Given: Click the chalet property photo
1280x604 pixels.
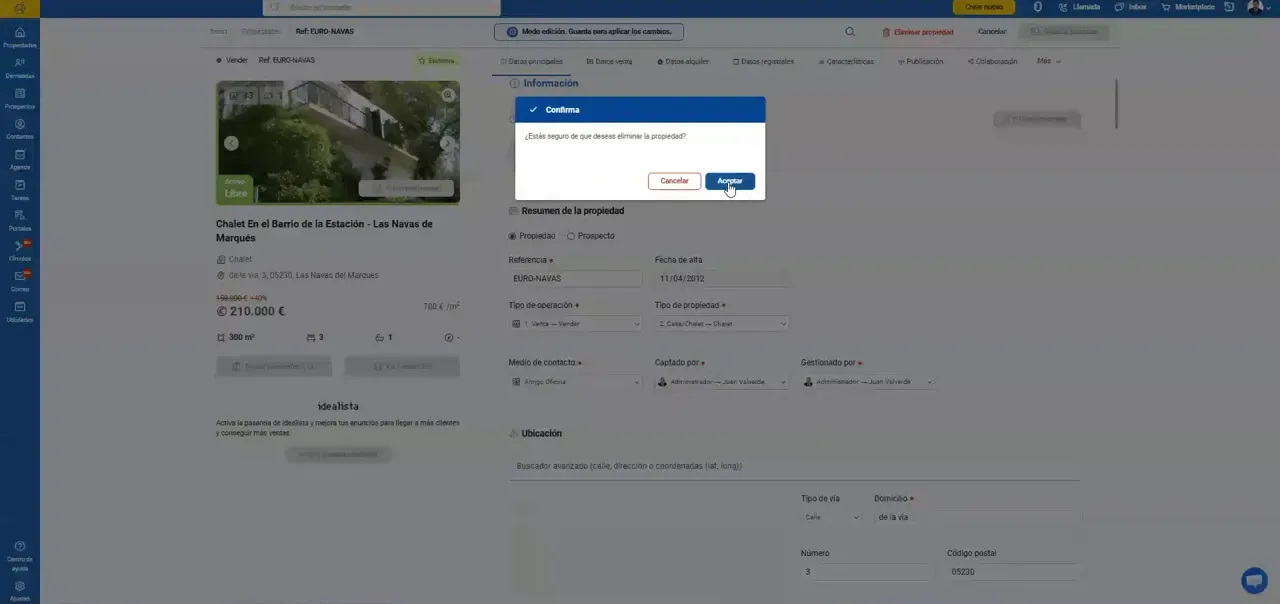Looking at the screenshot, I should [338, 142].
